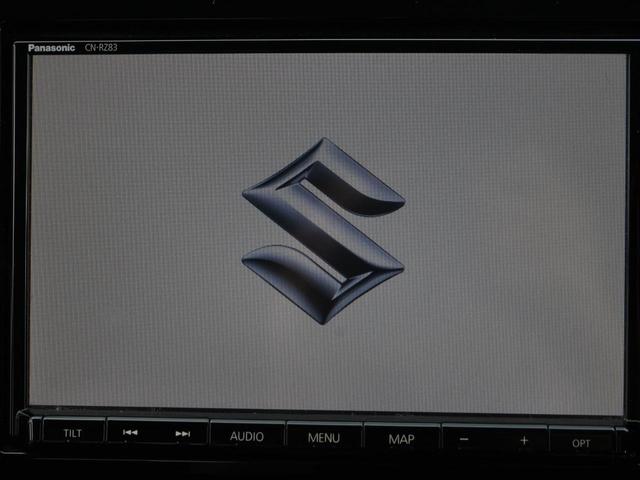Tap the gray area right of the logo
The height and width of the screenshot is (480, 640).
[510, 231]
